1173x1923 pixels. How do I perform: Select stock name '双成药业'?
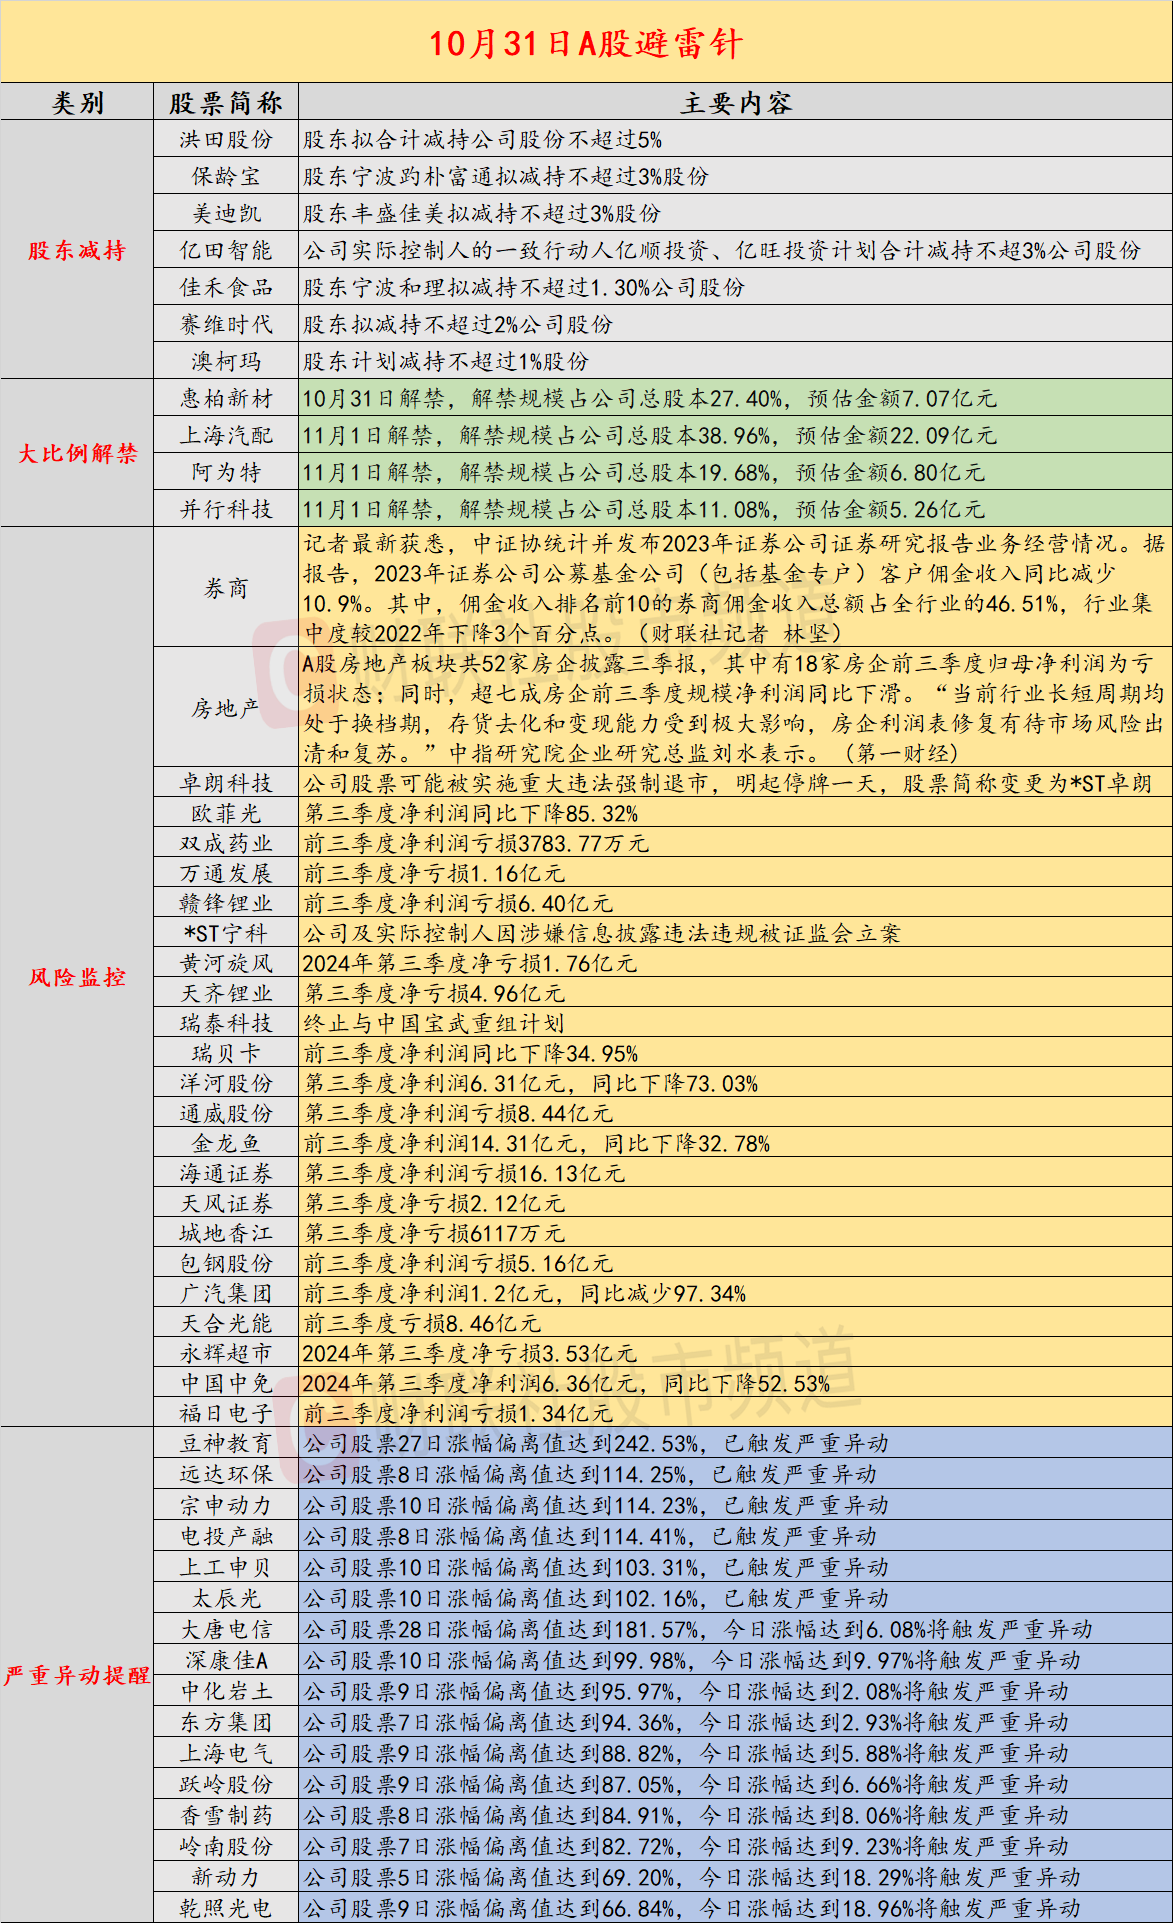point(226,844)
